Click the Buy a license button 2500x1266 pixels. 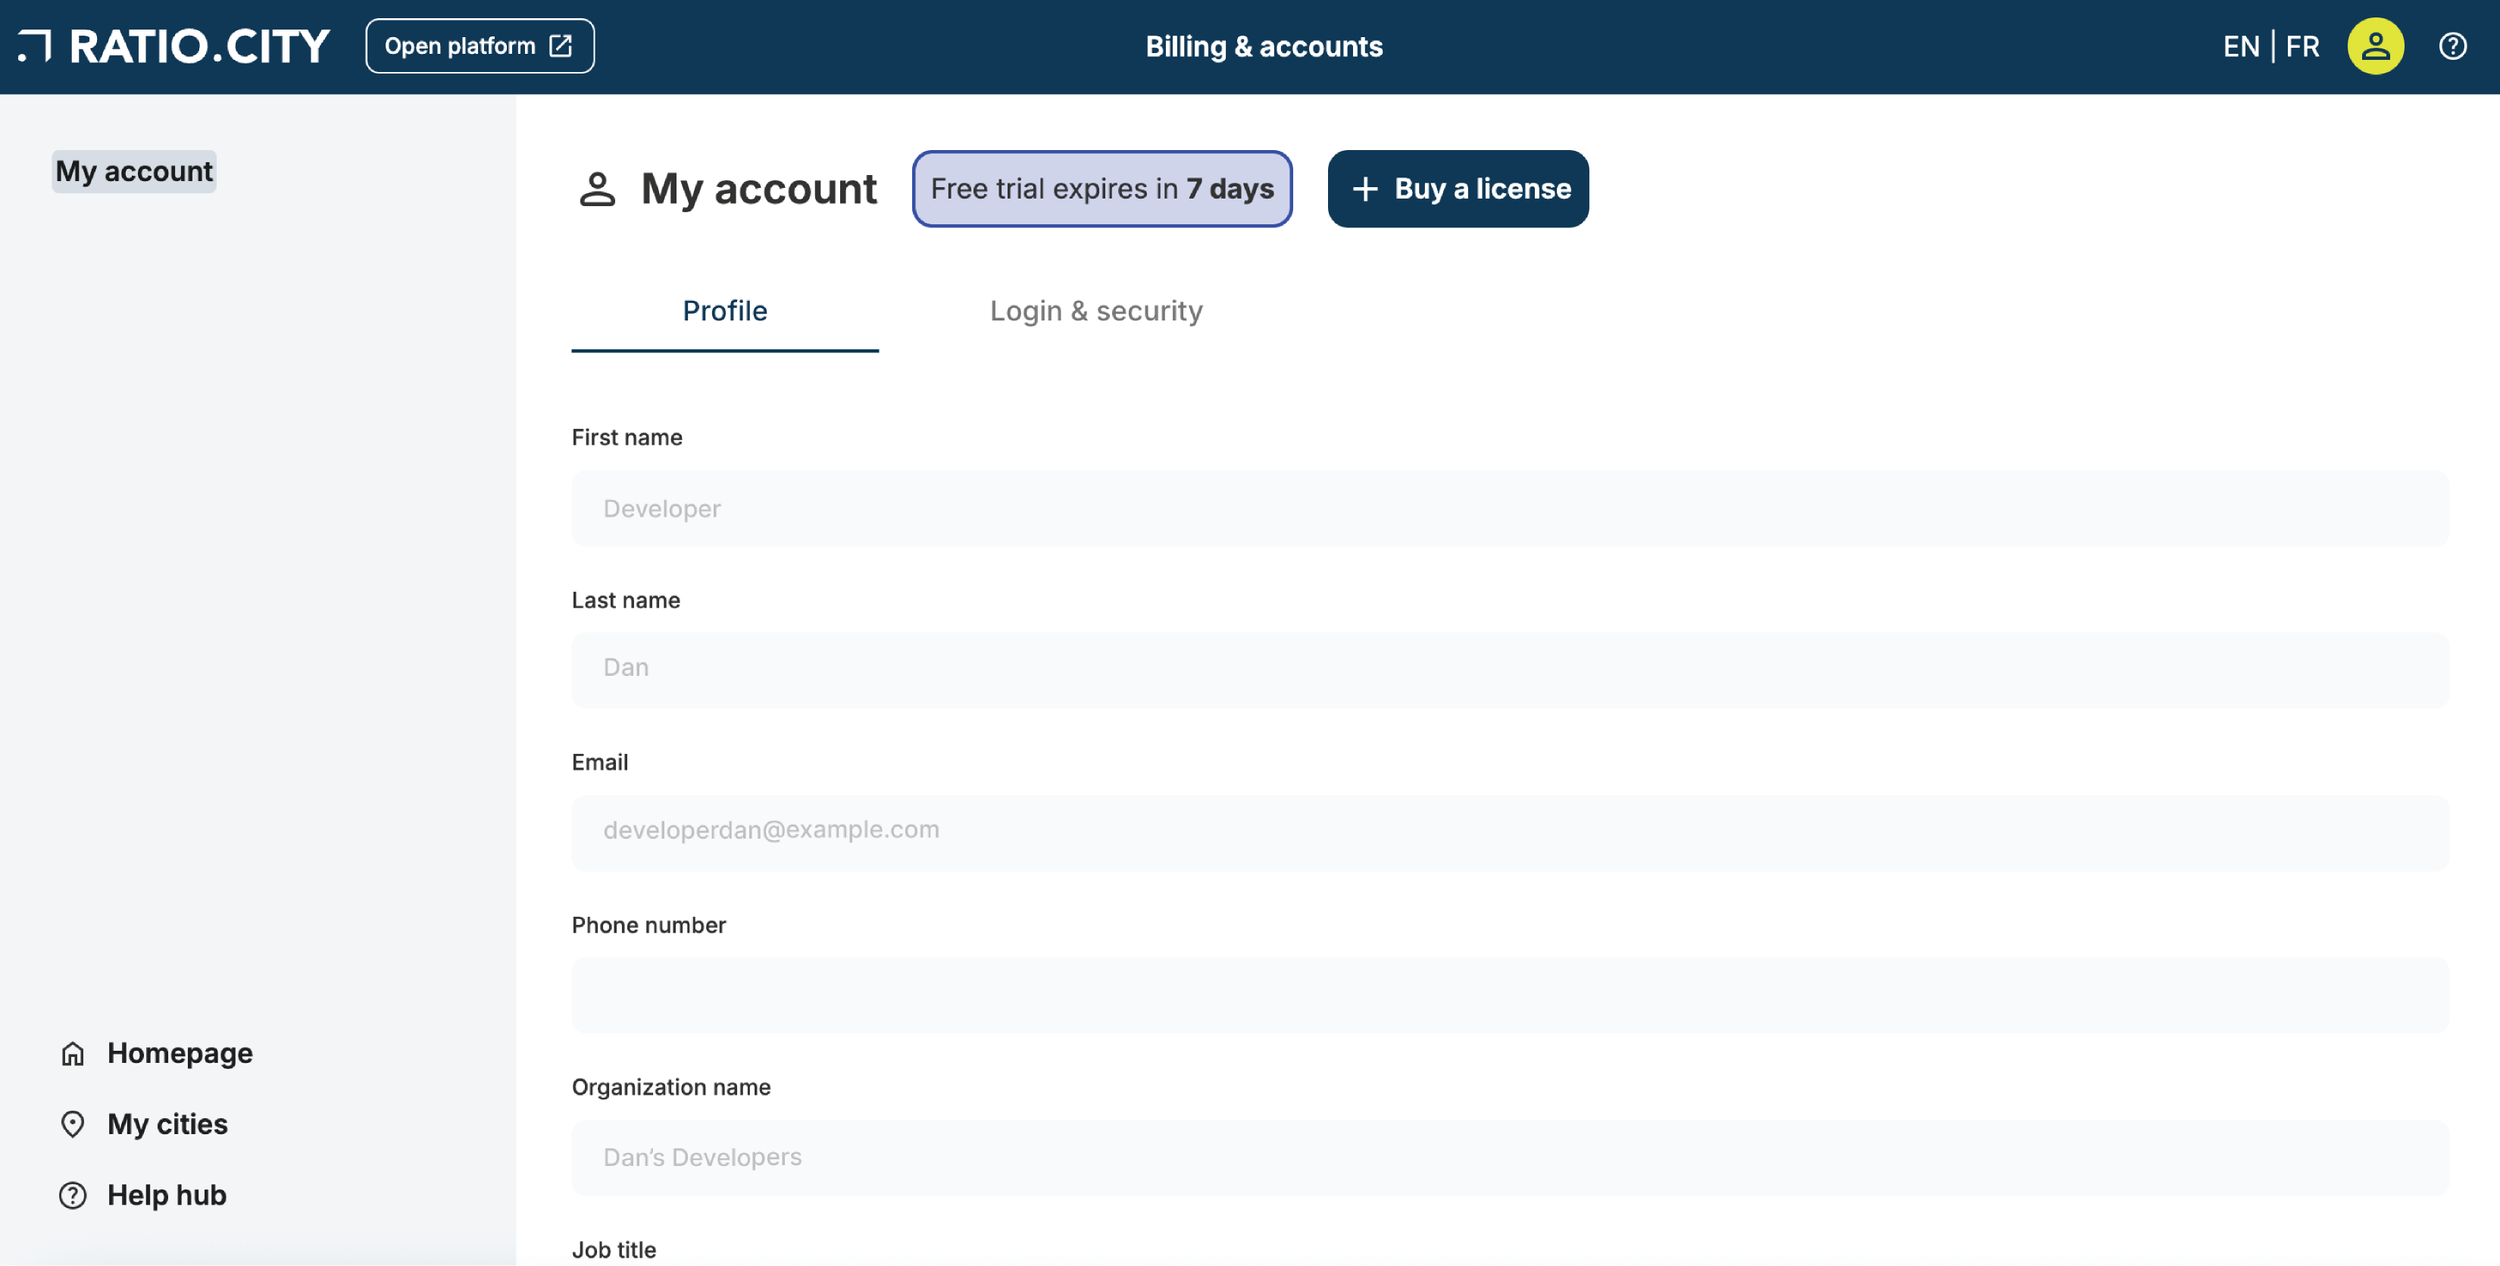point(1457,188)
